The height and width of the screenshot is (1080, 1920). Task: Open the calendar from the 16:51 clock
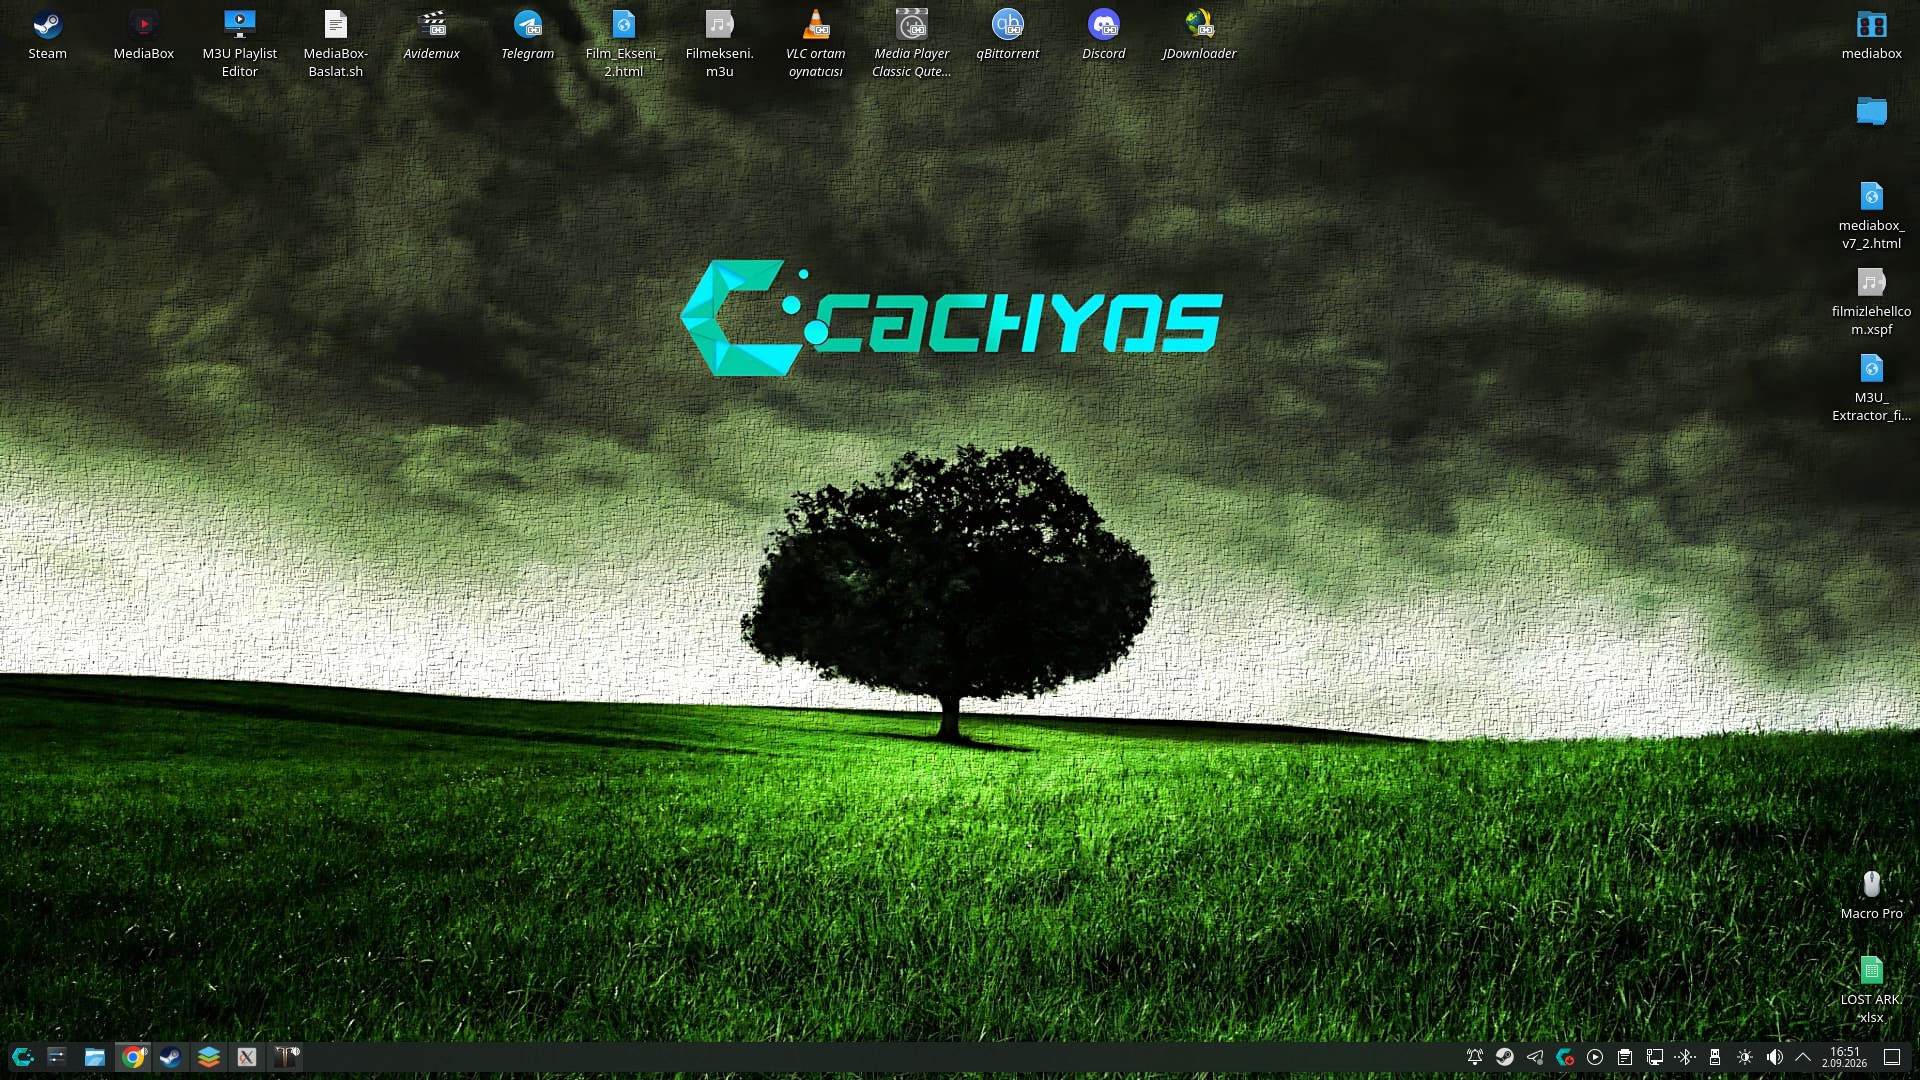[x=1845, y=1057]
